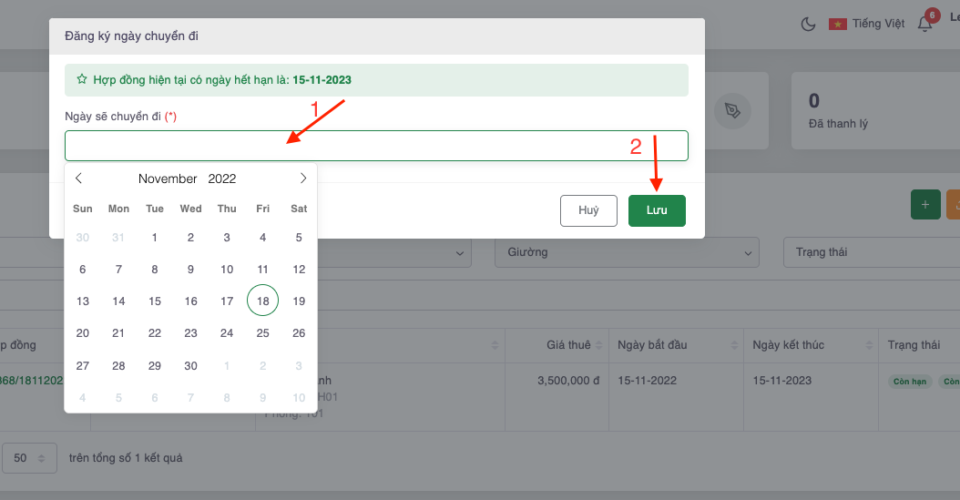
Task: Sort by Giá thuê column arrows
Action: coord(599,346)
